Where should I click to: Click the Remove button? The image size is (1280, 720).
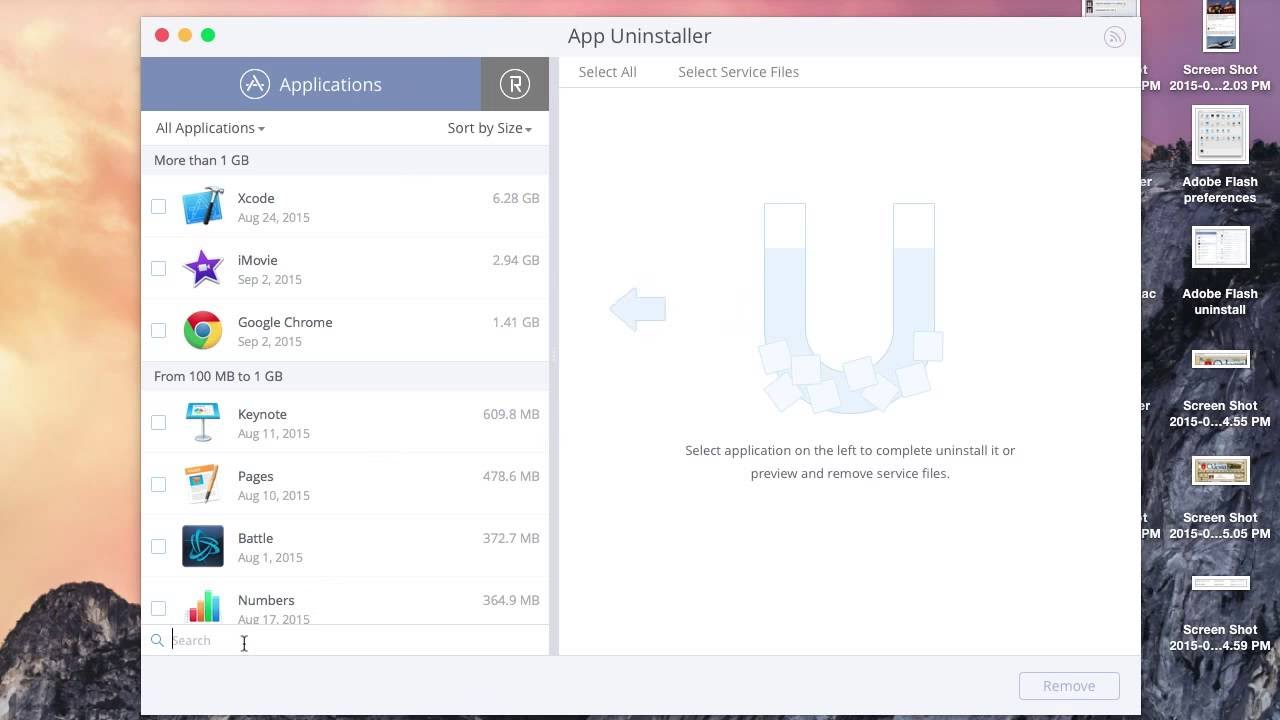1069,686
